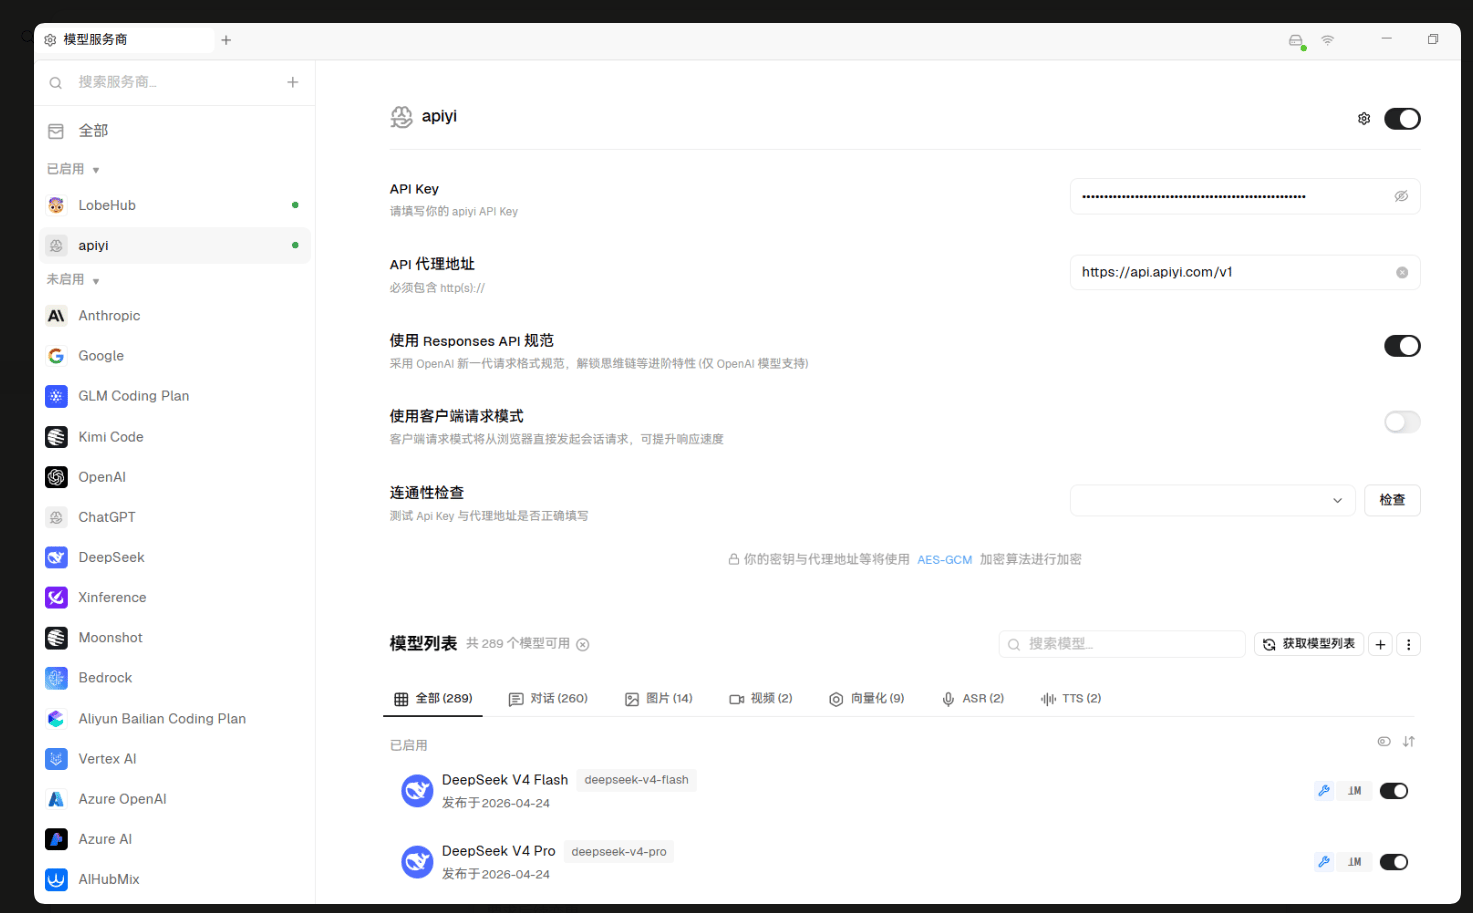Open the three-dot model list menu
The image size is (1473, 913).
(1408, 644)
